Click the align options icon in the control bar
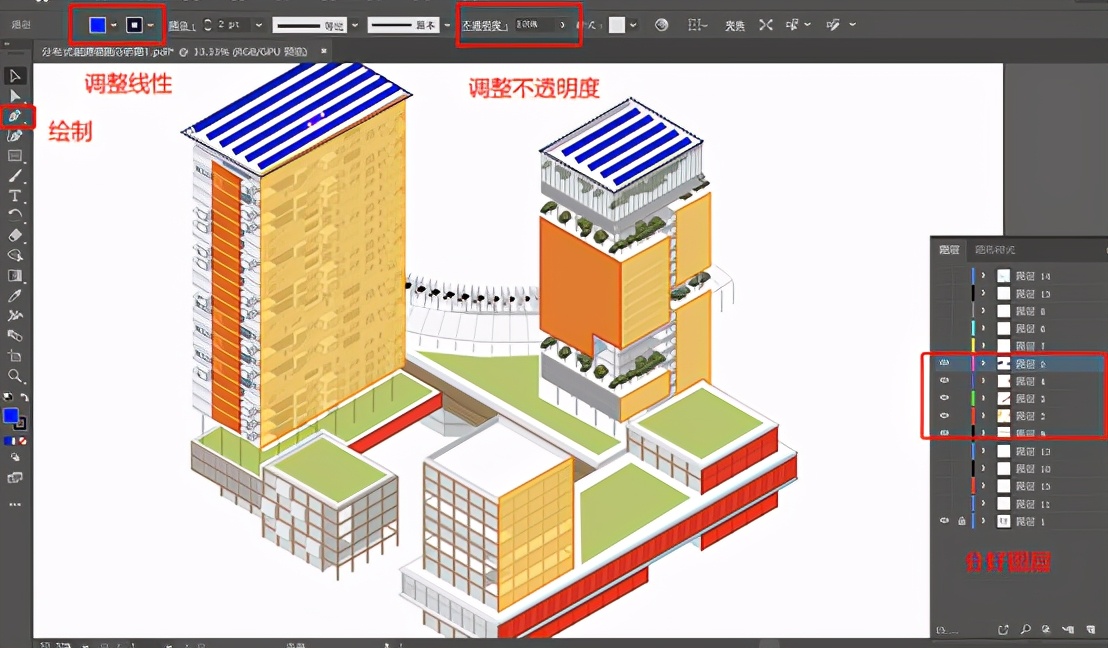Screen dimensions: 1108x648 (x=696, y=25)
